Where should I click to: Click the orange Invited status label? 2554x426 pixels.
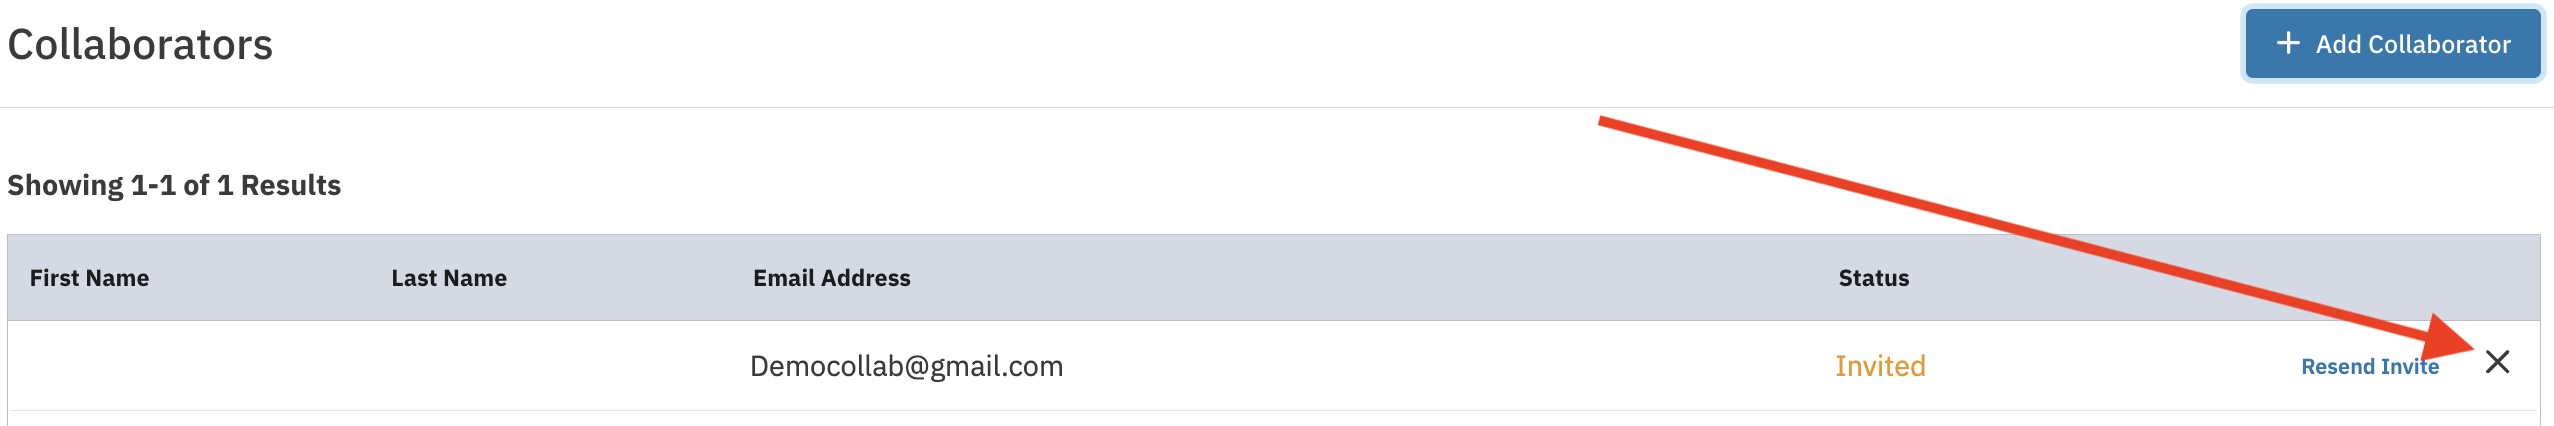pos(1880,366)
